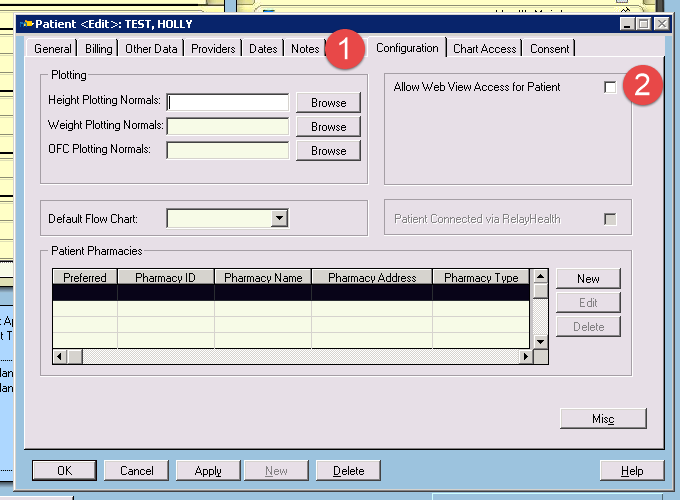Enable Allow Web View Access for Patient

coord(610,88)
